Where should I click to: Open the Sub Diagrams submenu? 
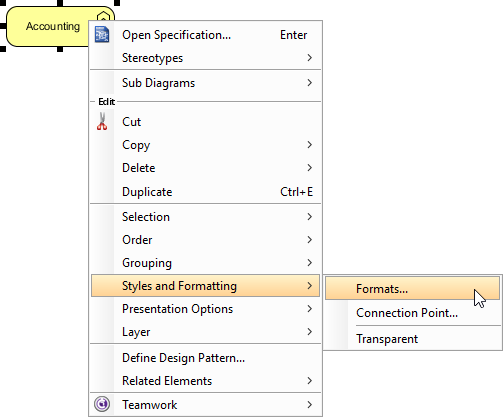click(x=205, y=83)
